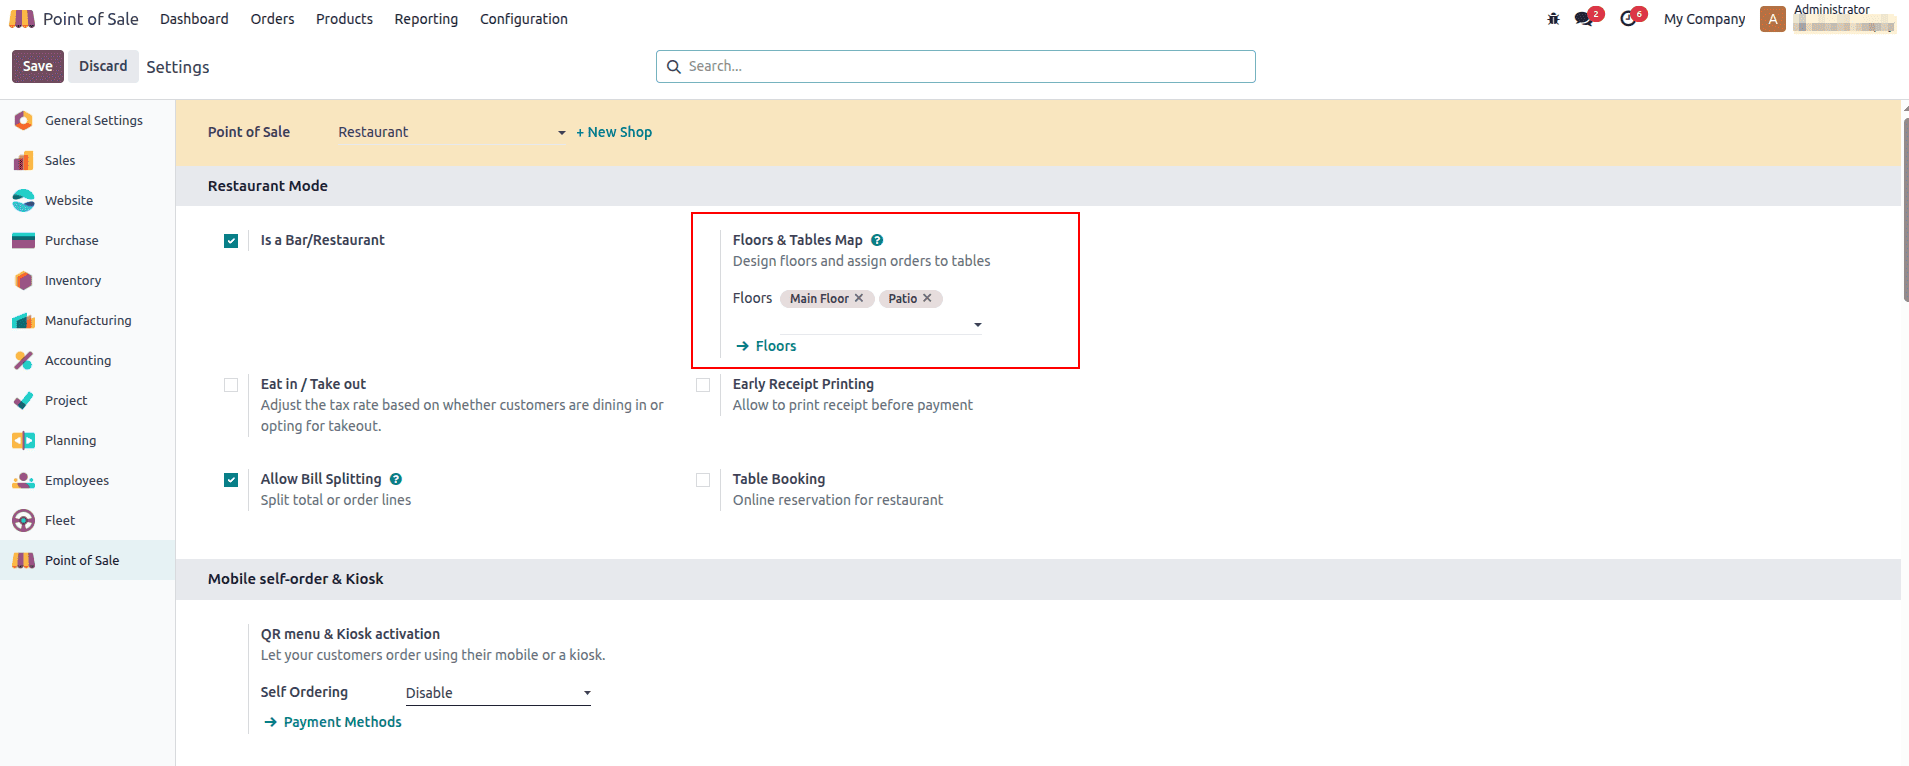Viewport: 1909px width, 766px height.
Task: Disable Allow Bill Splitting checkbox
Action: 231,480
